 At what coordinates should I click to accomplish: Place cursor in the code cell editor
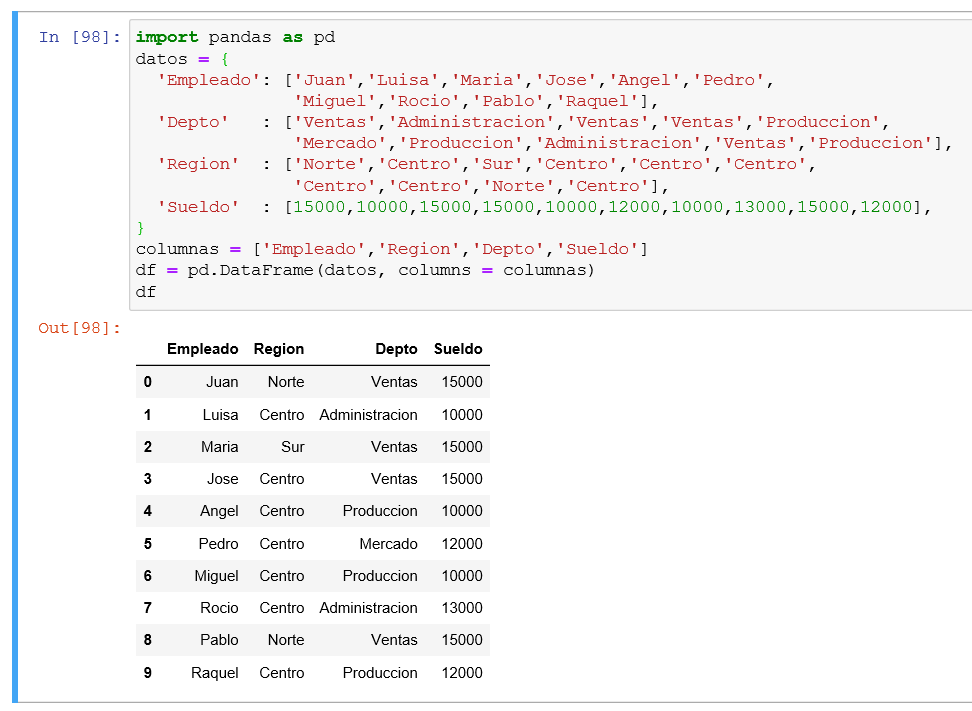pyautogui.click(x=550, y=165)
